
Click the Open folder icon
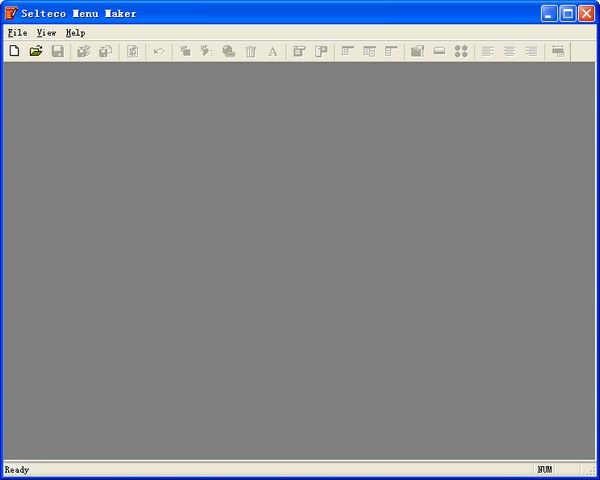coord(36,51)
